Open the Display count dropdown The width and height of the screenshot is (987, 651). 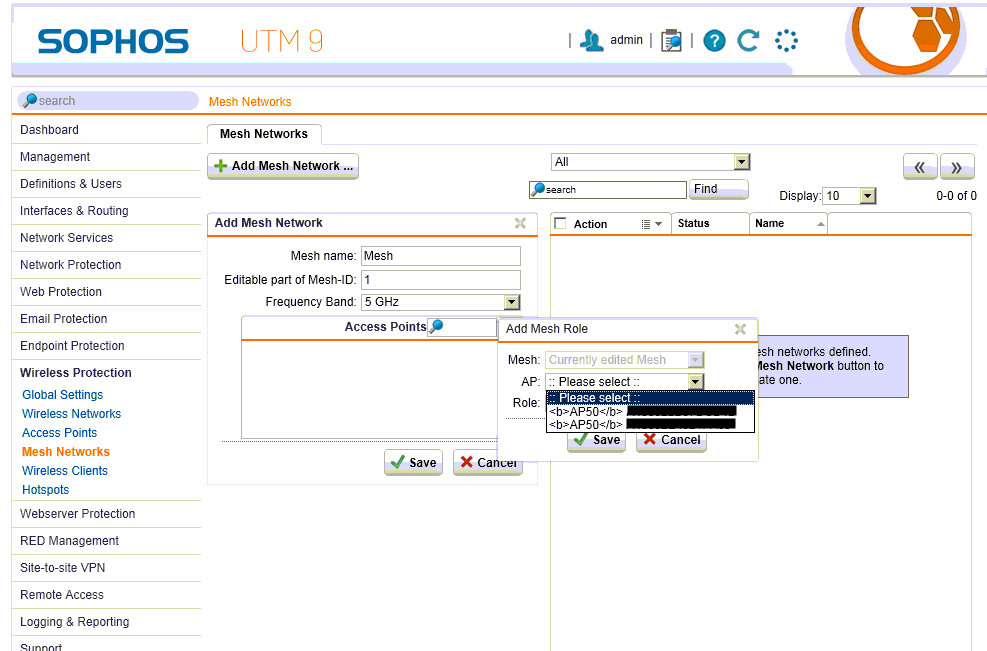tap(849, 196)
